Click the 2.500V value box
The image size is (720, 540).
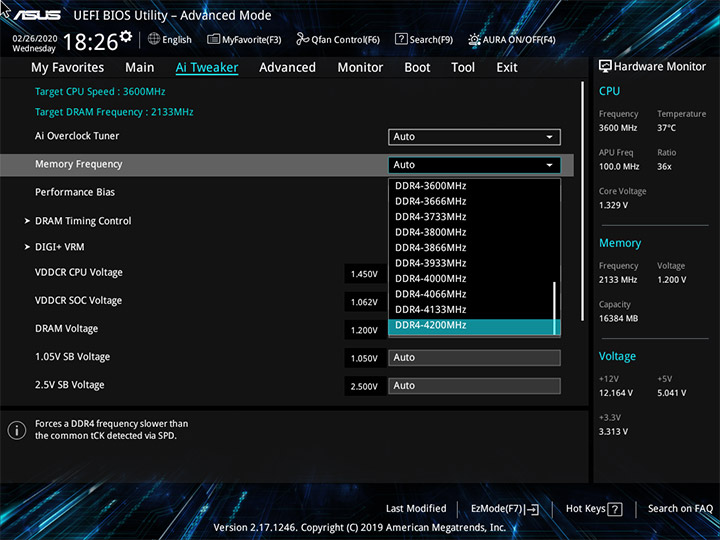tap(365, 387)
